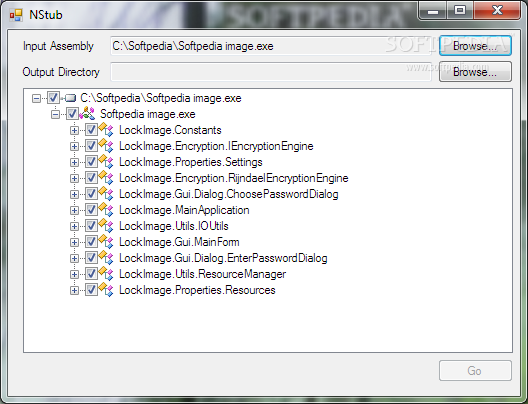528x404 pixels.
Task: Toggle the LockImage.Utils.ResourceManager checkbox
Action: tap(91, 274)
